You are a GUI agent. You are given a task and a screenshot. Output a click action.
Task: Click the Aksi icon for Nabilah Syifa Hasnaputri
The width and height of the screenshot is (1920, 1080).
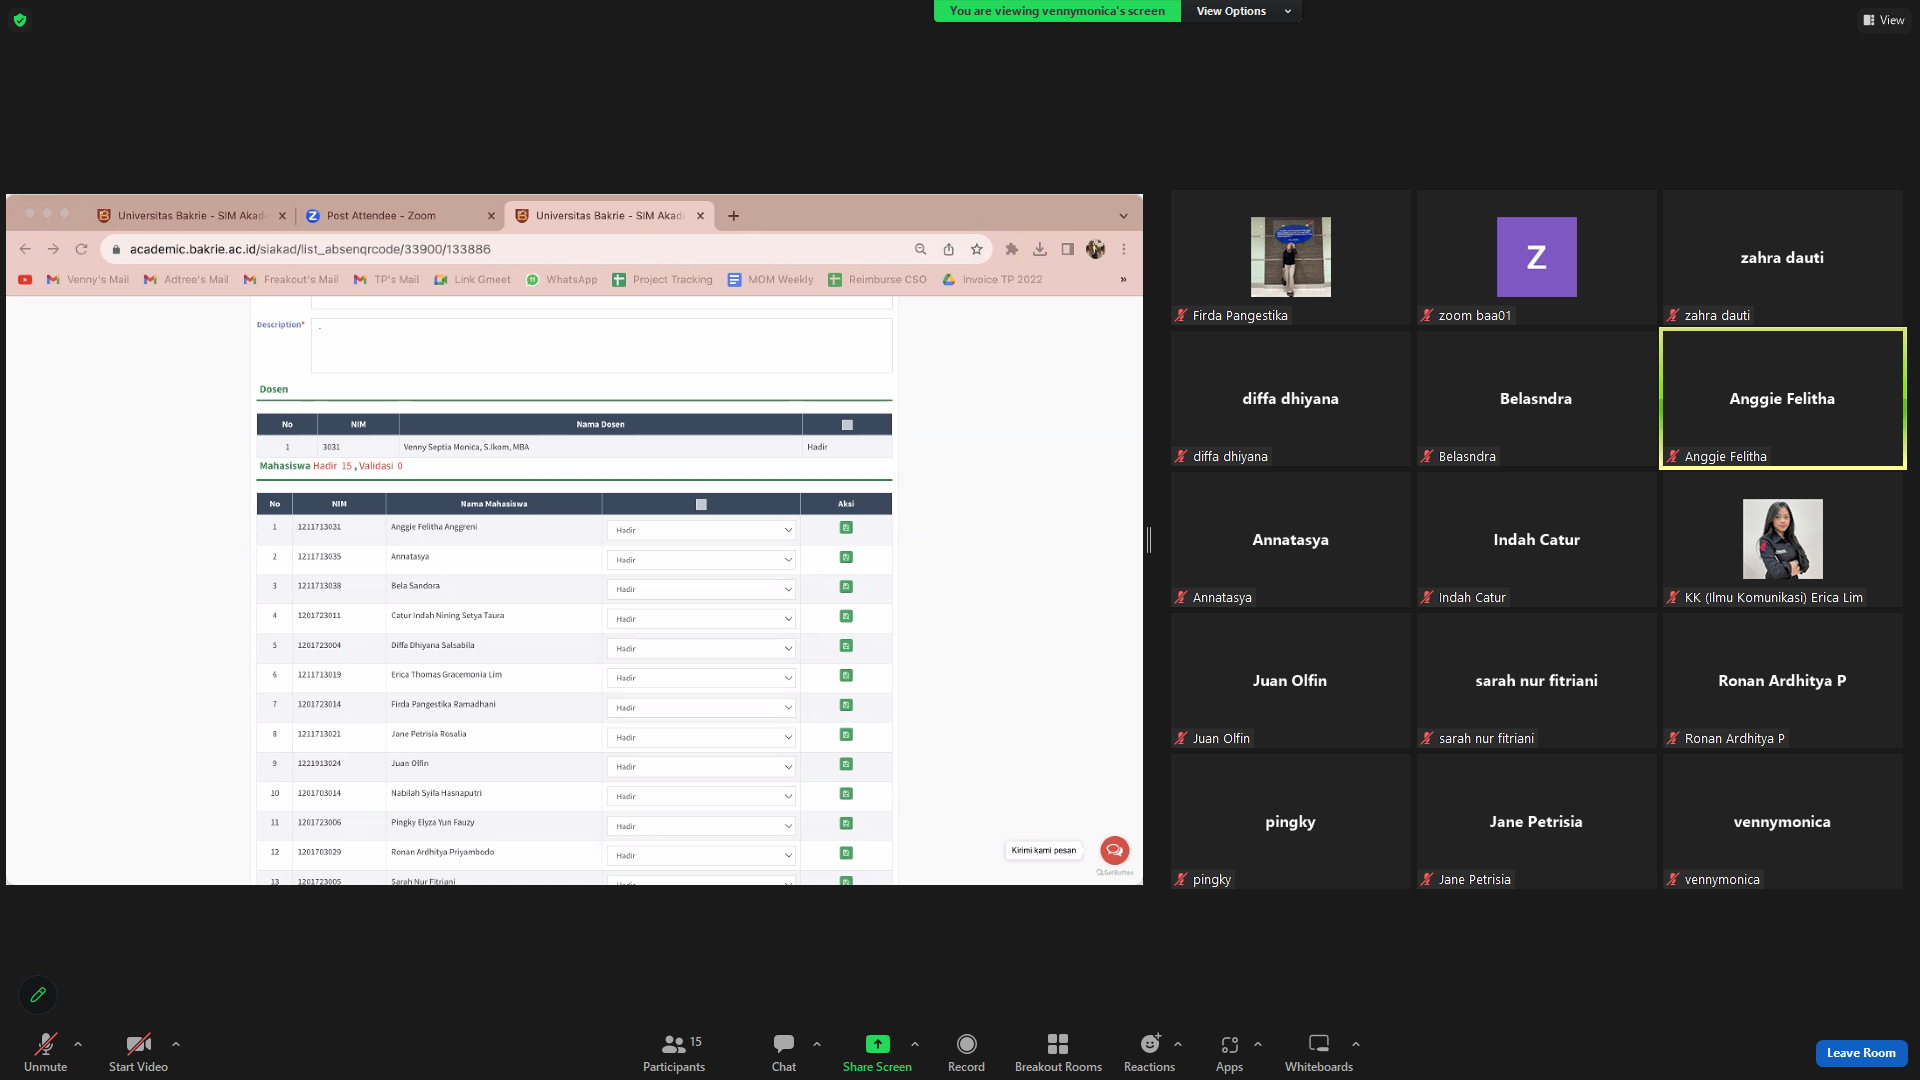tap(846, 794)
